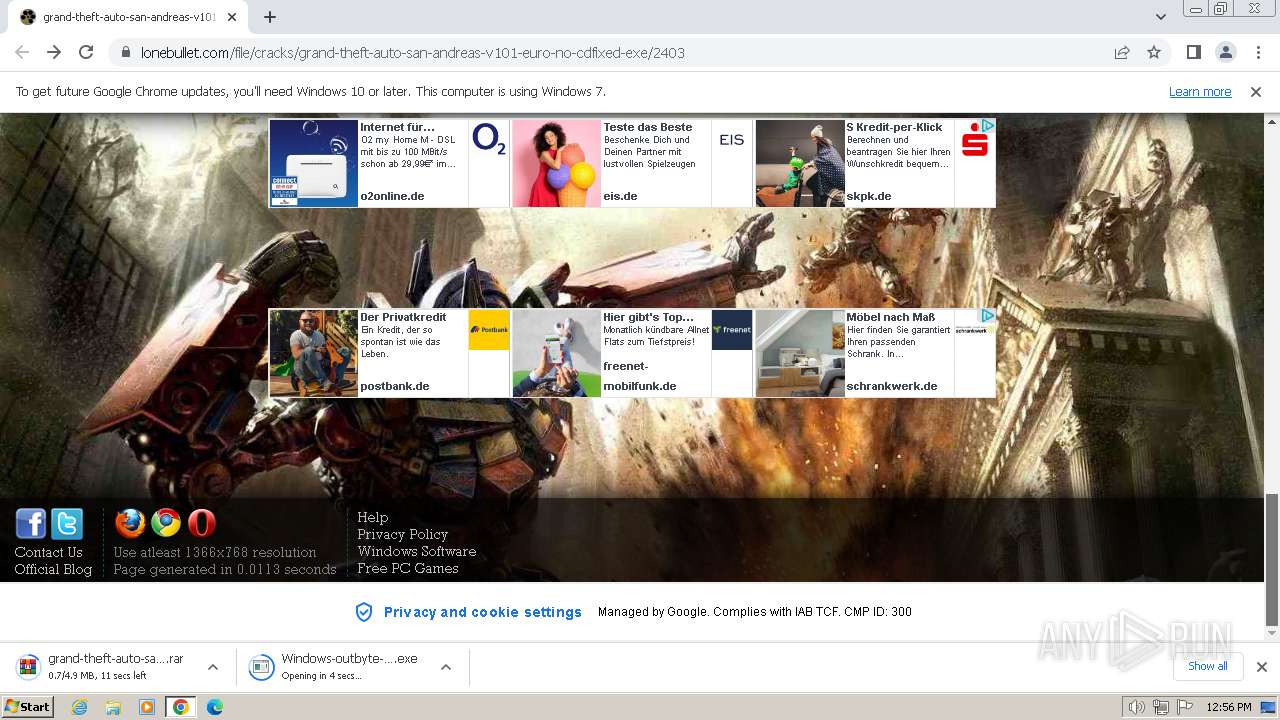Image resolution: width=1280 pixels, height=720 pixels.
Task: Show all downloads
Action: pos(1208,666)
